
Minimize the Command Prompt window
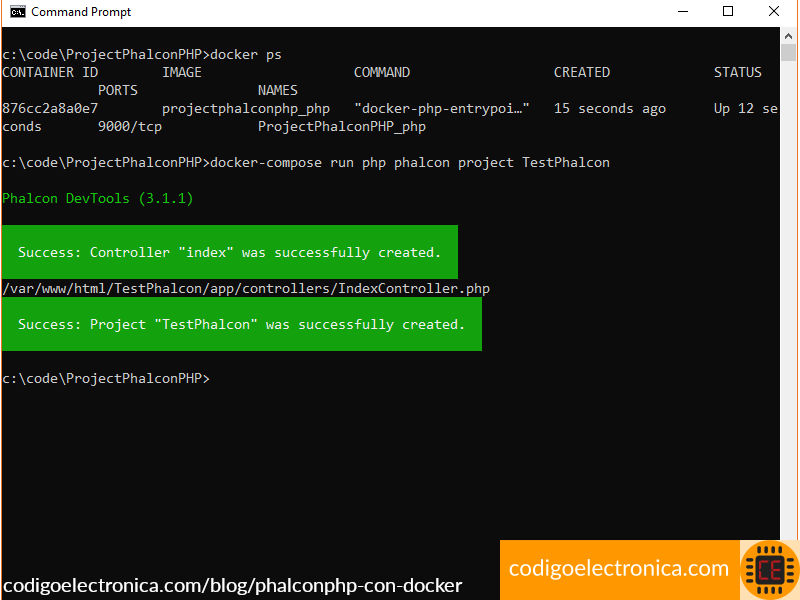pyautogui.click(x=683, y=12)
